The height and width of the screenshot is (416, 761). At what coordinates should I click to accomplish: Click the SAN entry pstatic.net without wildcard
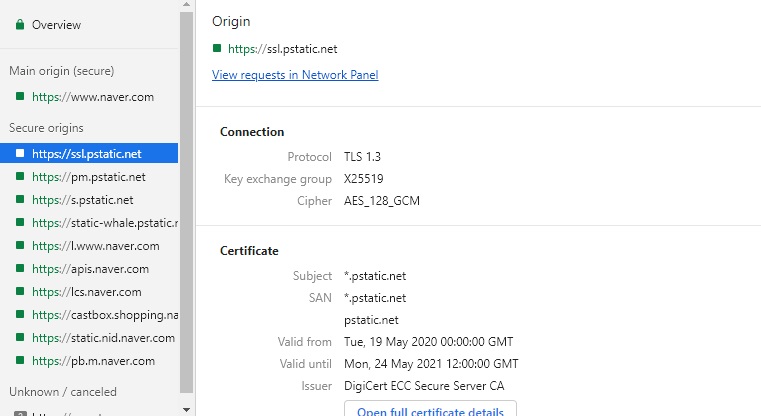(371, 320)
